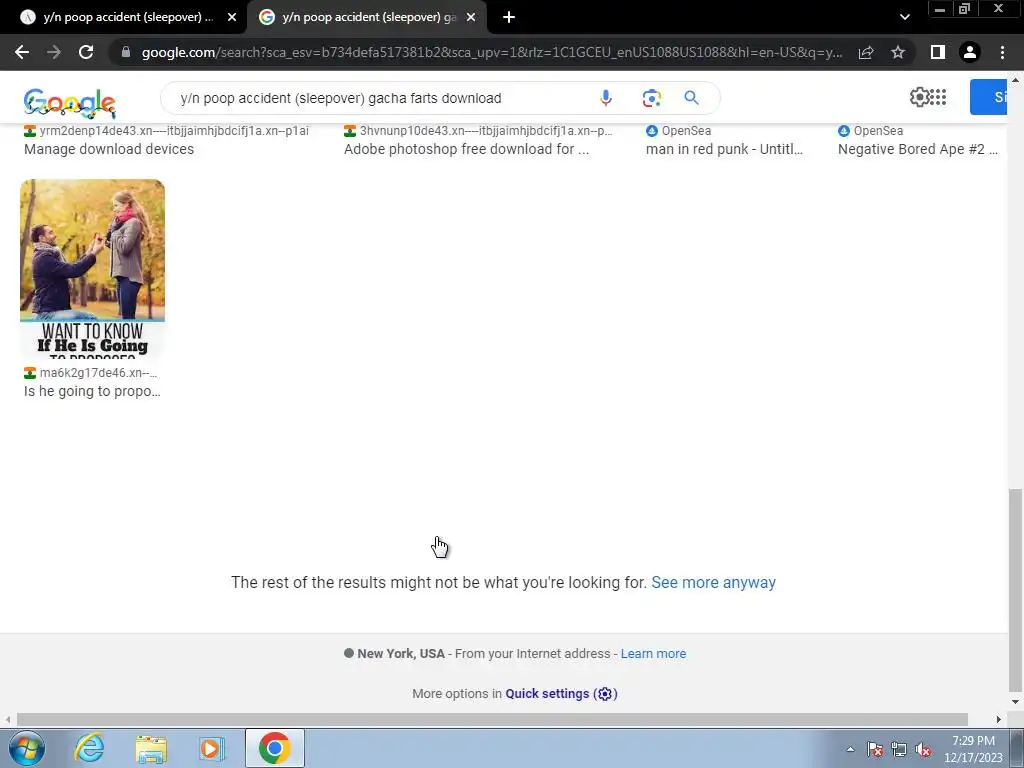1024x768 pixels.
Task: Select the active Google results tab
Action: tap(366, 17)
